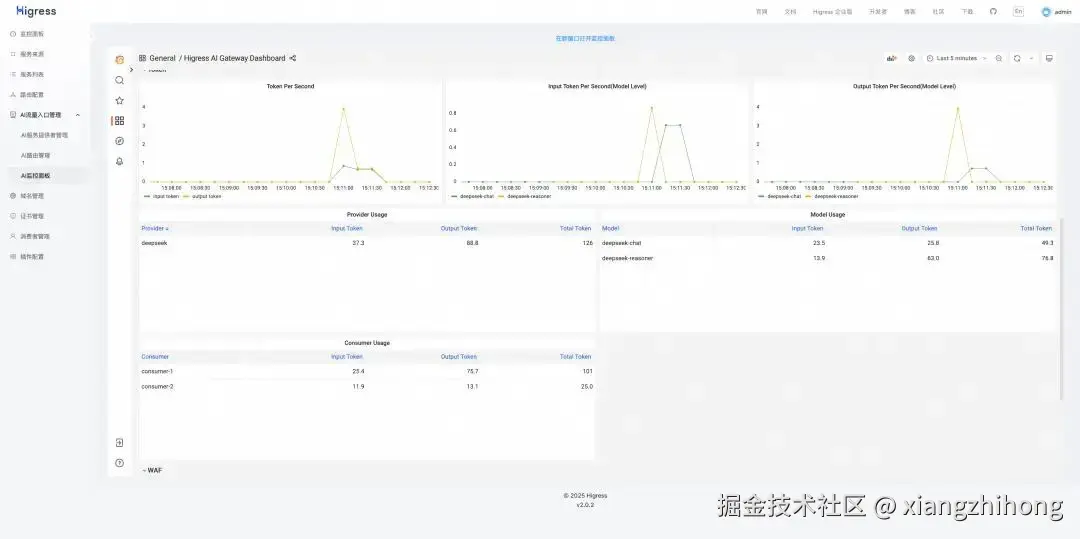Refresh dashboard with circular arrows icon

1017,59
